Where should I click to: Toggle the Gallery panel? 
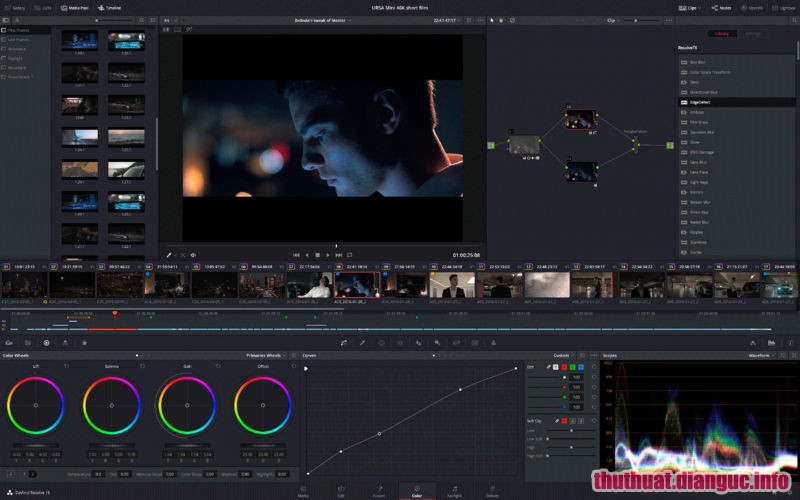pos(14,8)
